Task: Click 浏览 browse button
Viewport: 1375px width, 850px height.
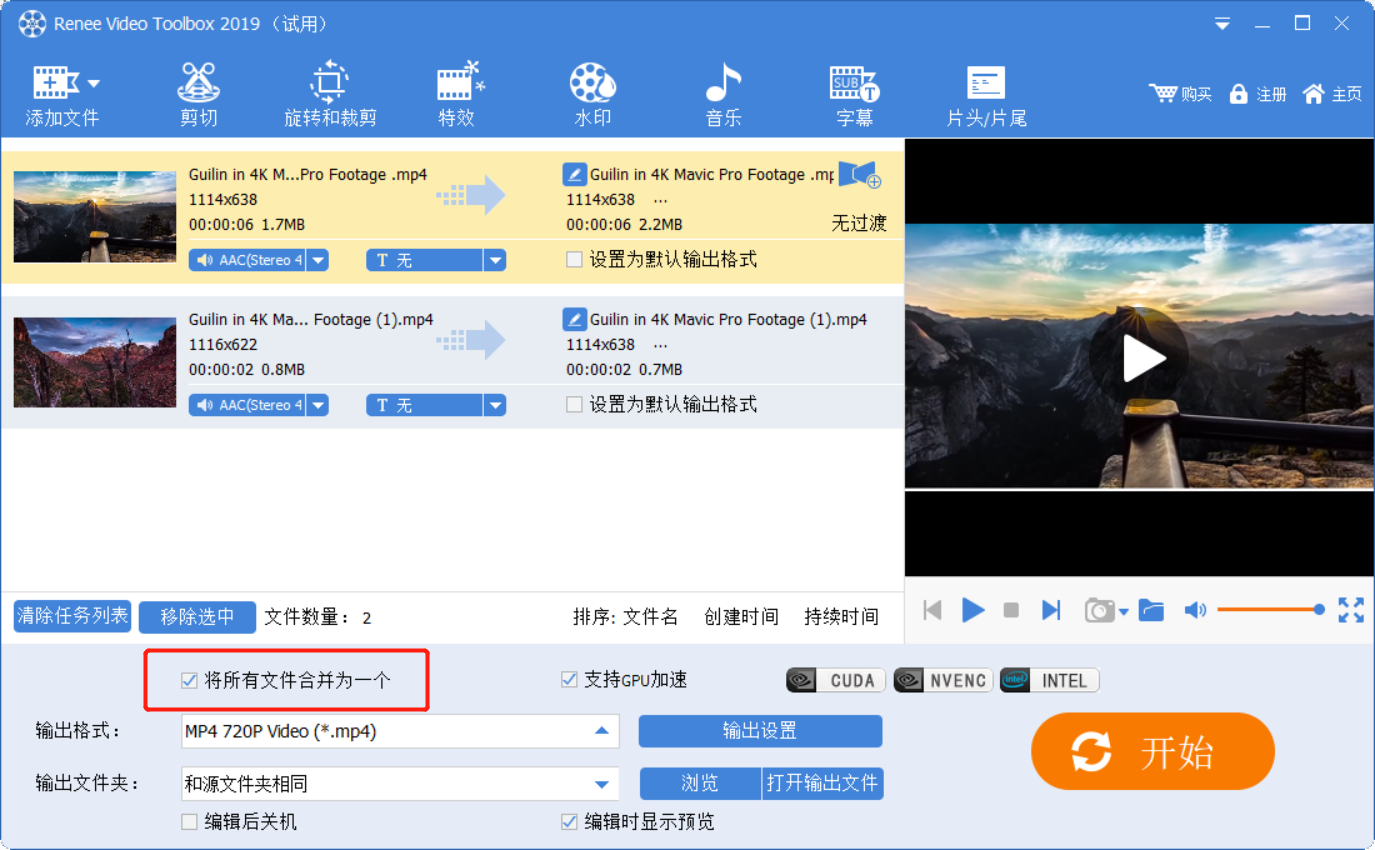Action: point(700,783)
